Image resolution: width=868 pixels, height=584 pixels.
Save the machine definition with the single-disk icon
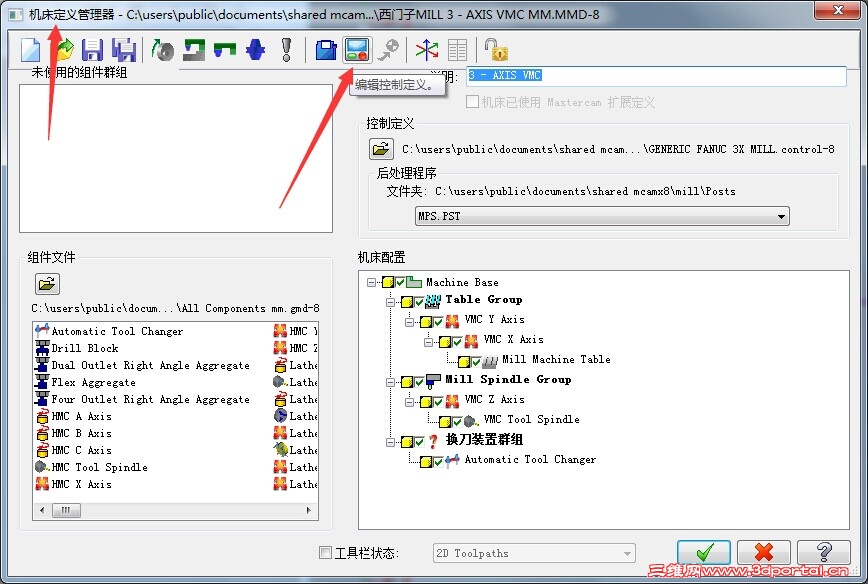(x=92, y=50)
